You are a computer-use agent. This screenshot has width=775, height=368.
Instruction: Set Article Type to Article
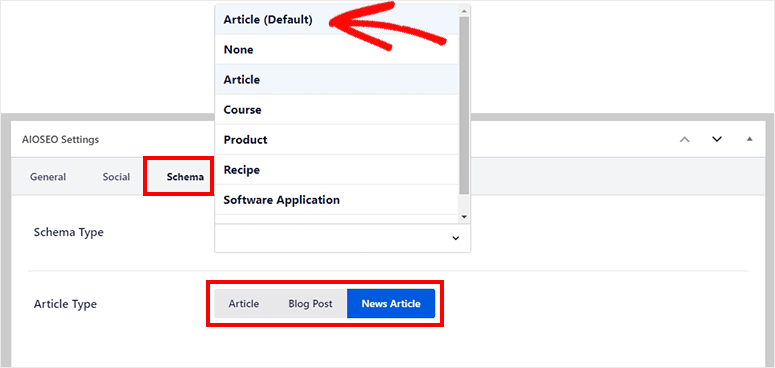point(244,304)
